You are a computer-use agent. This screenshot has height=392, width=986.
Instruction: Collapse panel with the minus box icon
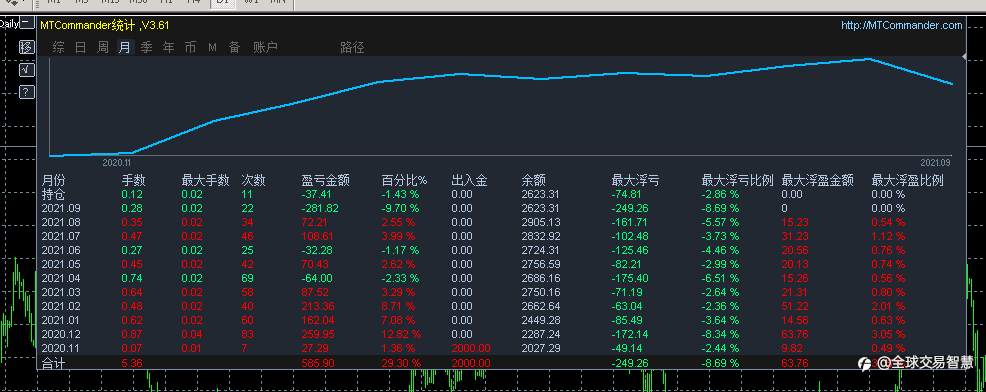coord(26,24)
